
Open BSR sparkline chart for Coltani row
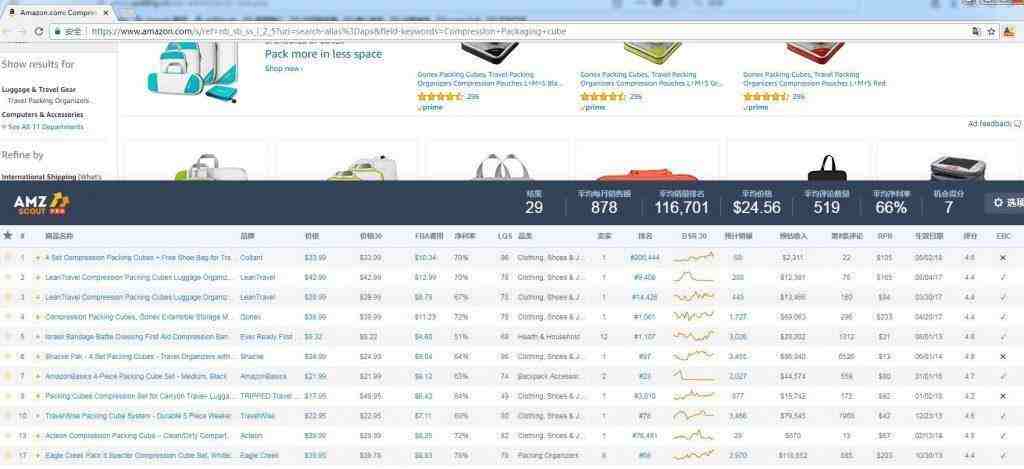pos(694,257)
